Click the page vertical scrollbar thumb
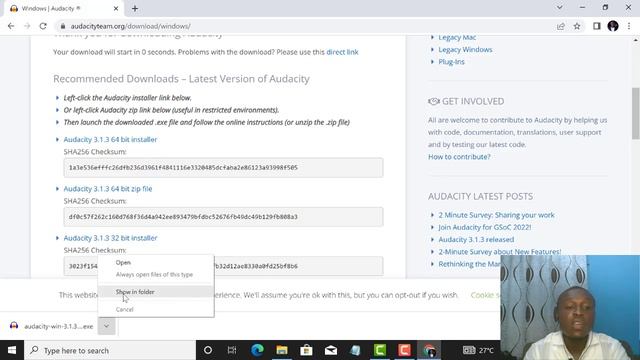640x360 pixels. click(x=636, y=113)
